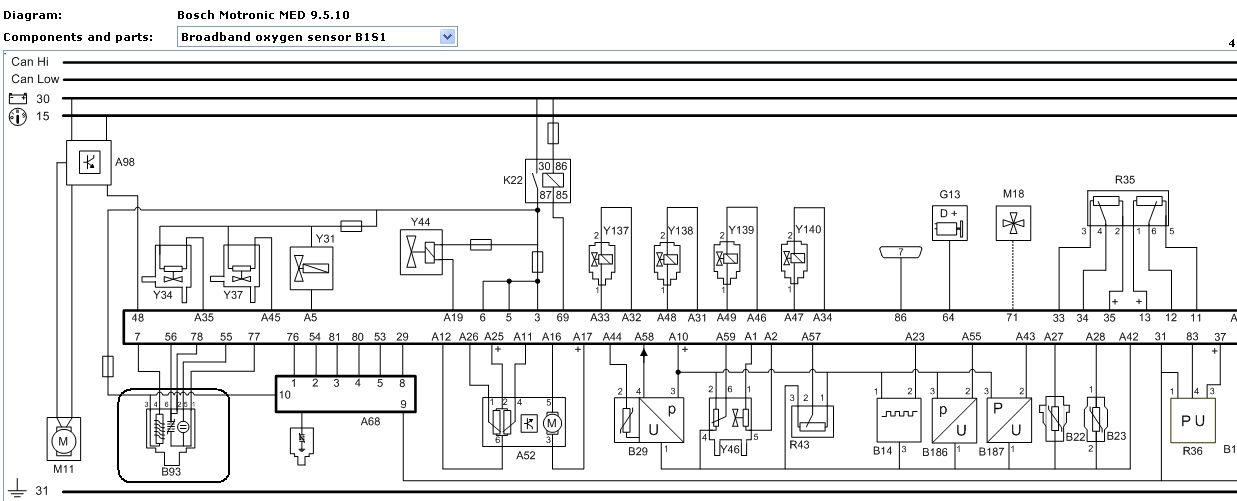Select the G13 alternator symbol
The width and height of the screenshot is (1237, 501).
tap(950, 225)
